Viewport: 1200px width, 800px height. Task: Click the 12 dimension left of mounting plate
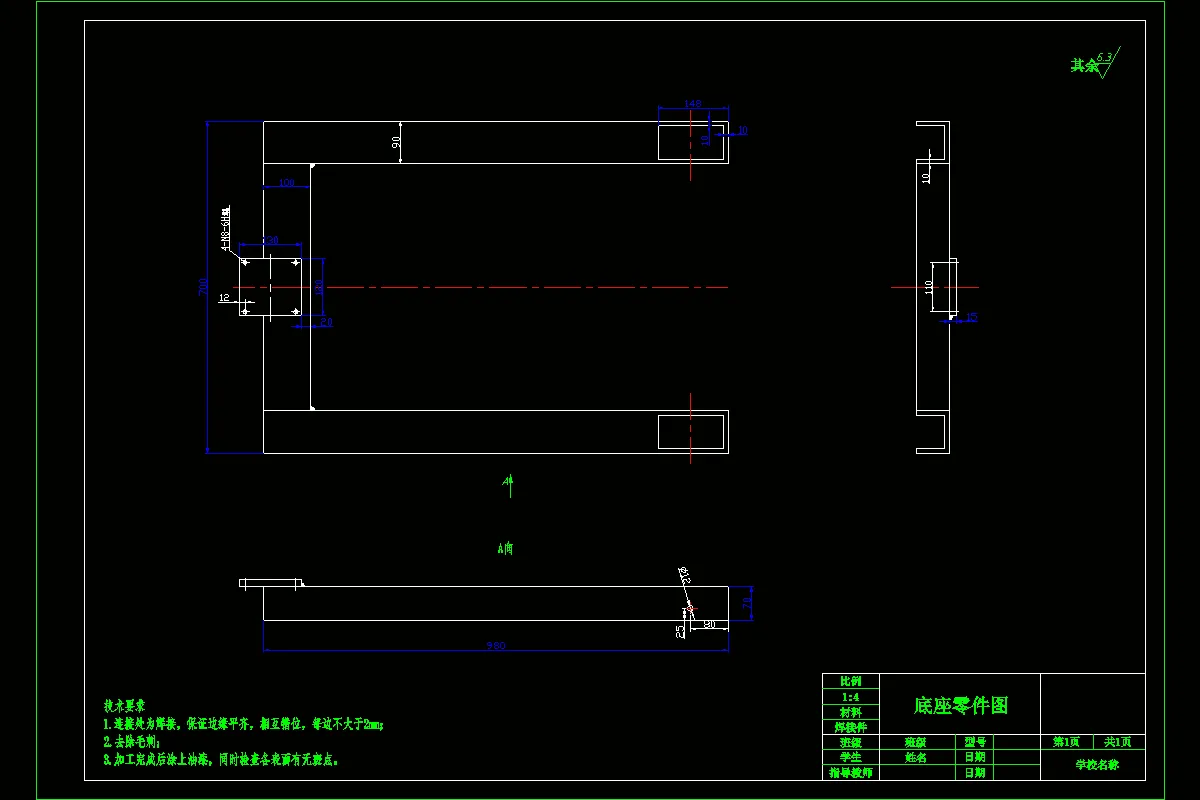click(224, 298)
